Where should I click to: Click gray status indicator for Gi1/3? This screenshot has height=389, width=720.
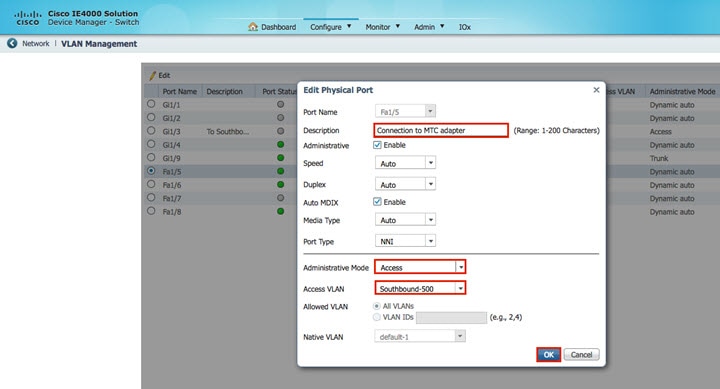(280, 131)
